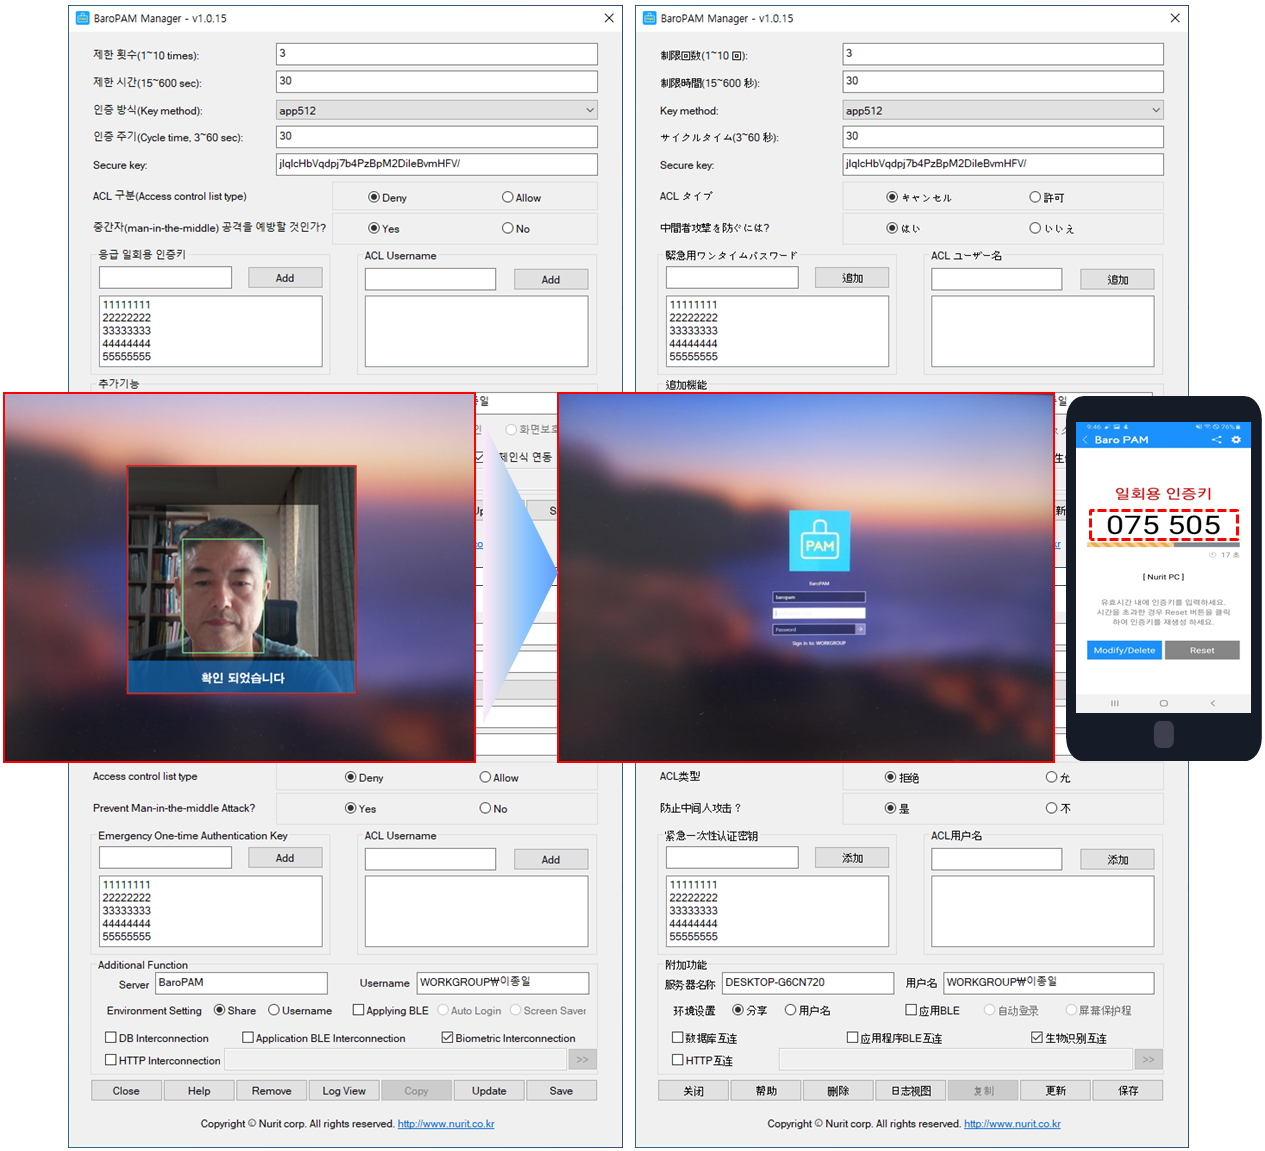Select 33333333 in Chinese window key list
The height and width of the screenshot is (1151, 1265).
(x=693, y=911)
